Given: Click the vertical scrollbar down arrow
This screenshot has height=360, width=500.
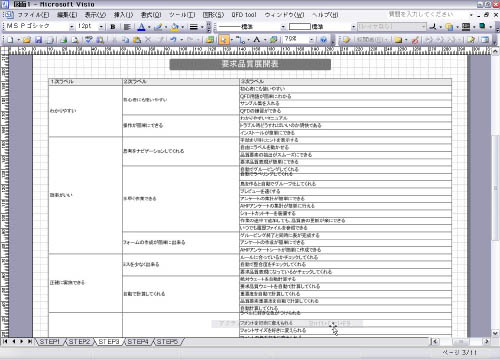Looking at the screenshot, I should tap(495, 333).
